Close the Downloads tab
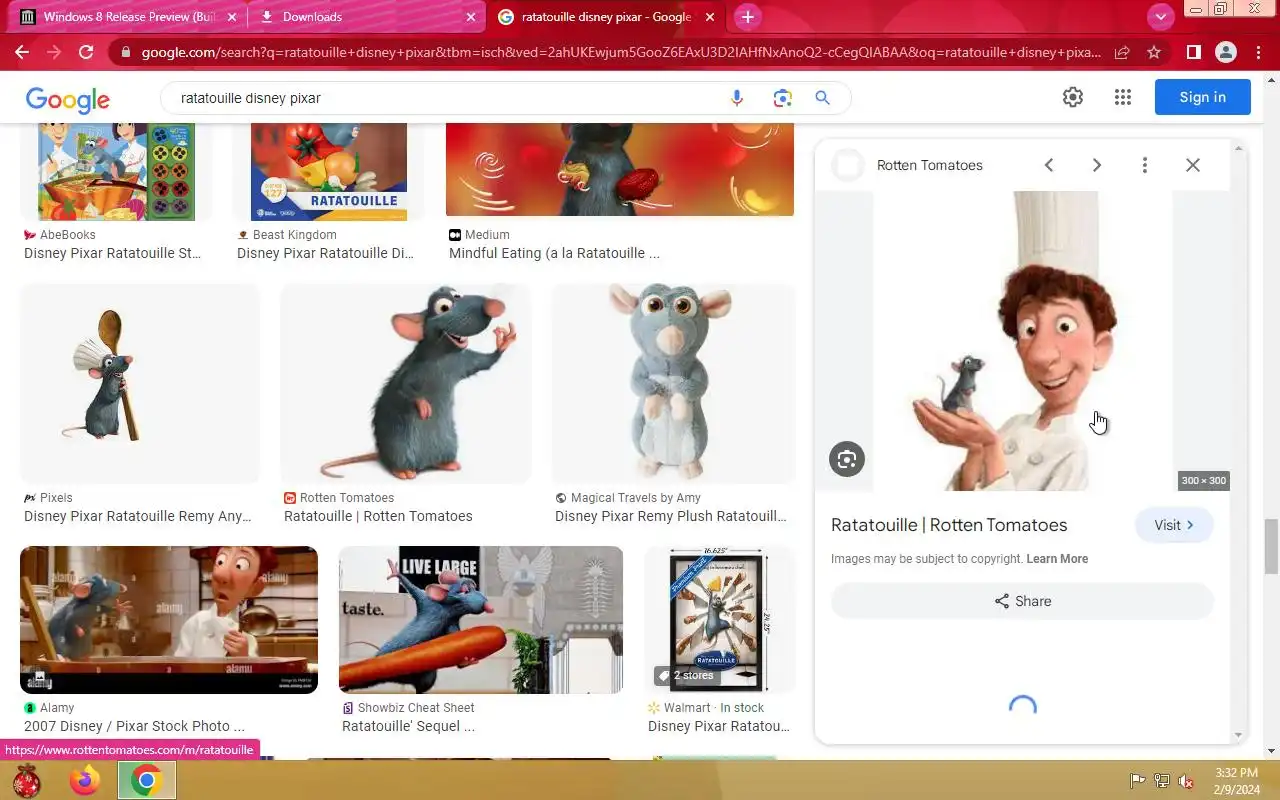 tap(471, 17)
